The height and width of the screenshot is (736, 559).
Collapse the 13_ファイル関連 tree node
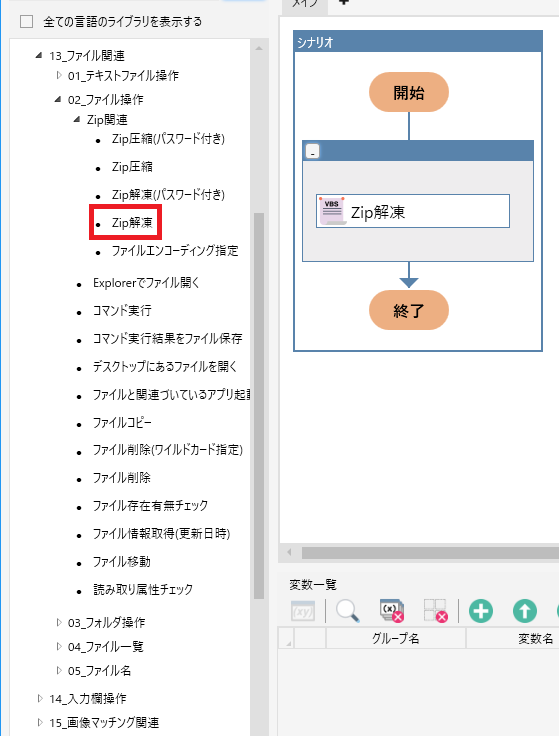(x=39, y=55)
